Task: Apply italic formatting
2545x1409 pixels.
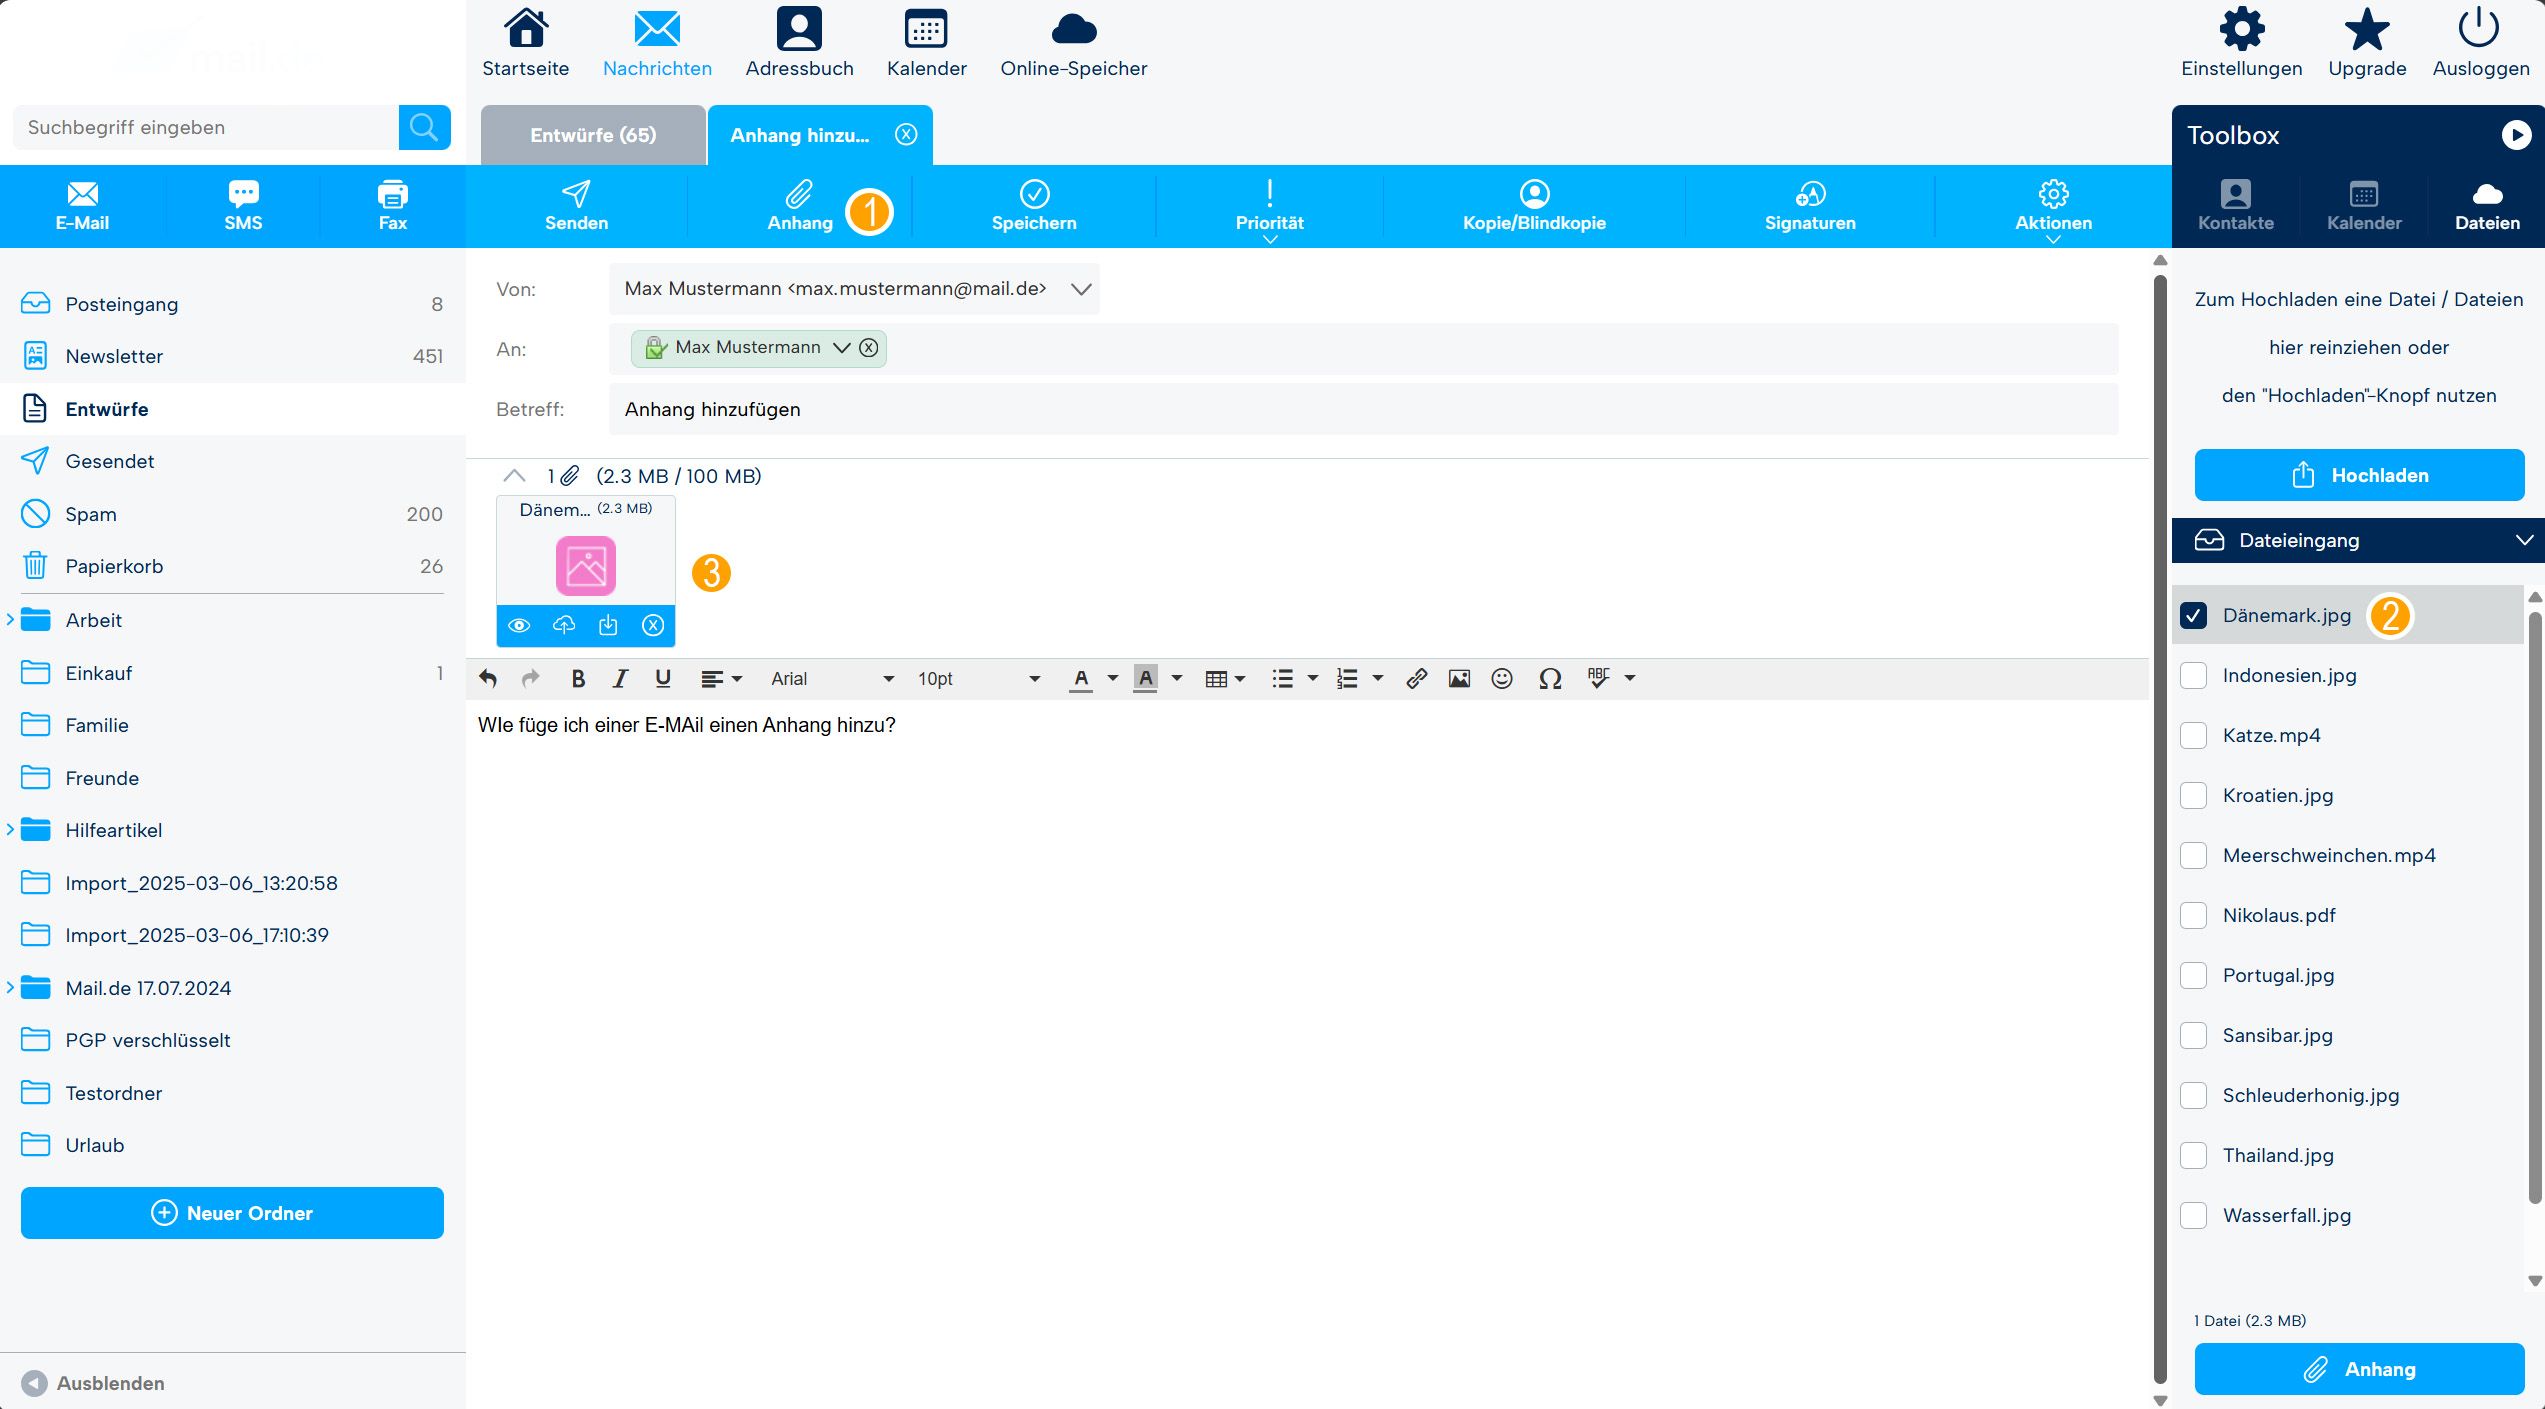Action: pos(620,679)
